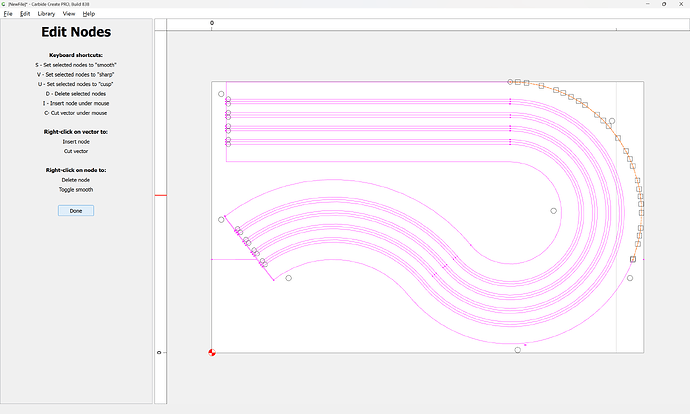Select the circle node inside the U-curve
Viewport: 690px width, 414px height.
[553, 211]
